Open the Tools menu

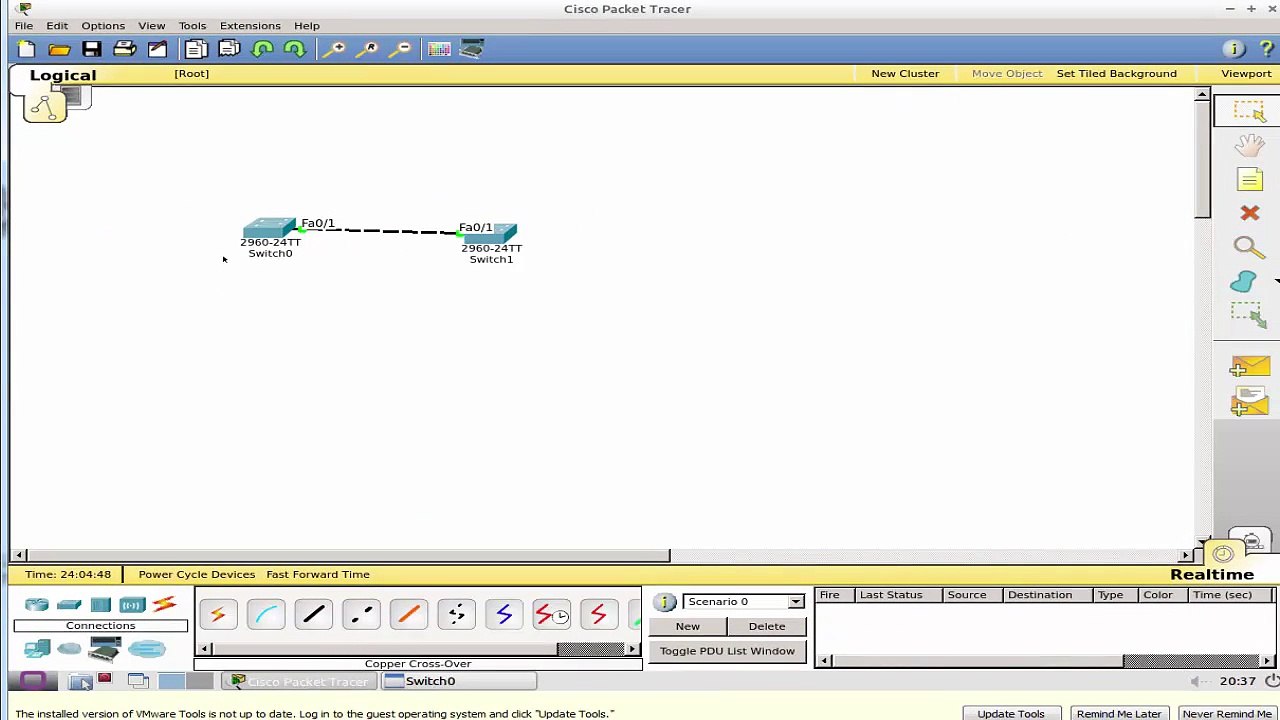pos(192,26)
